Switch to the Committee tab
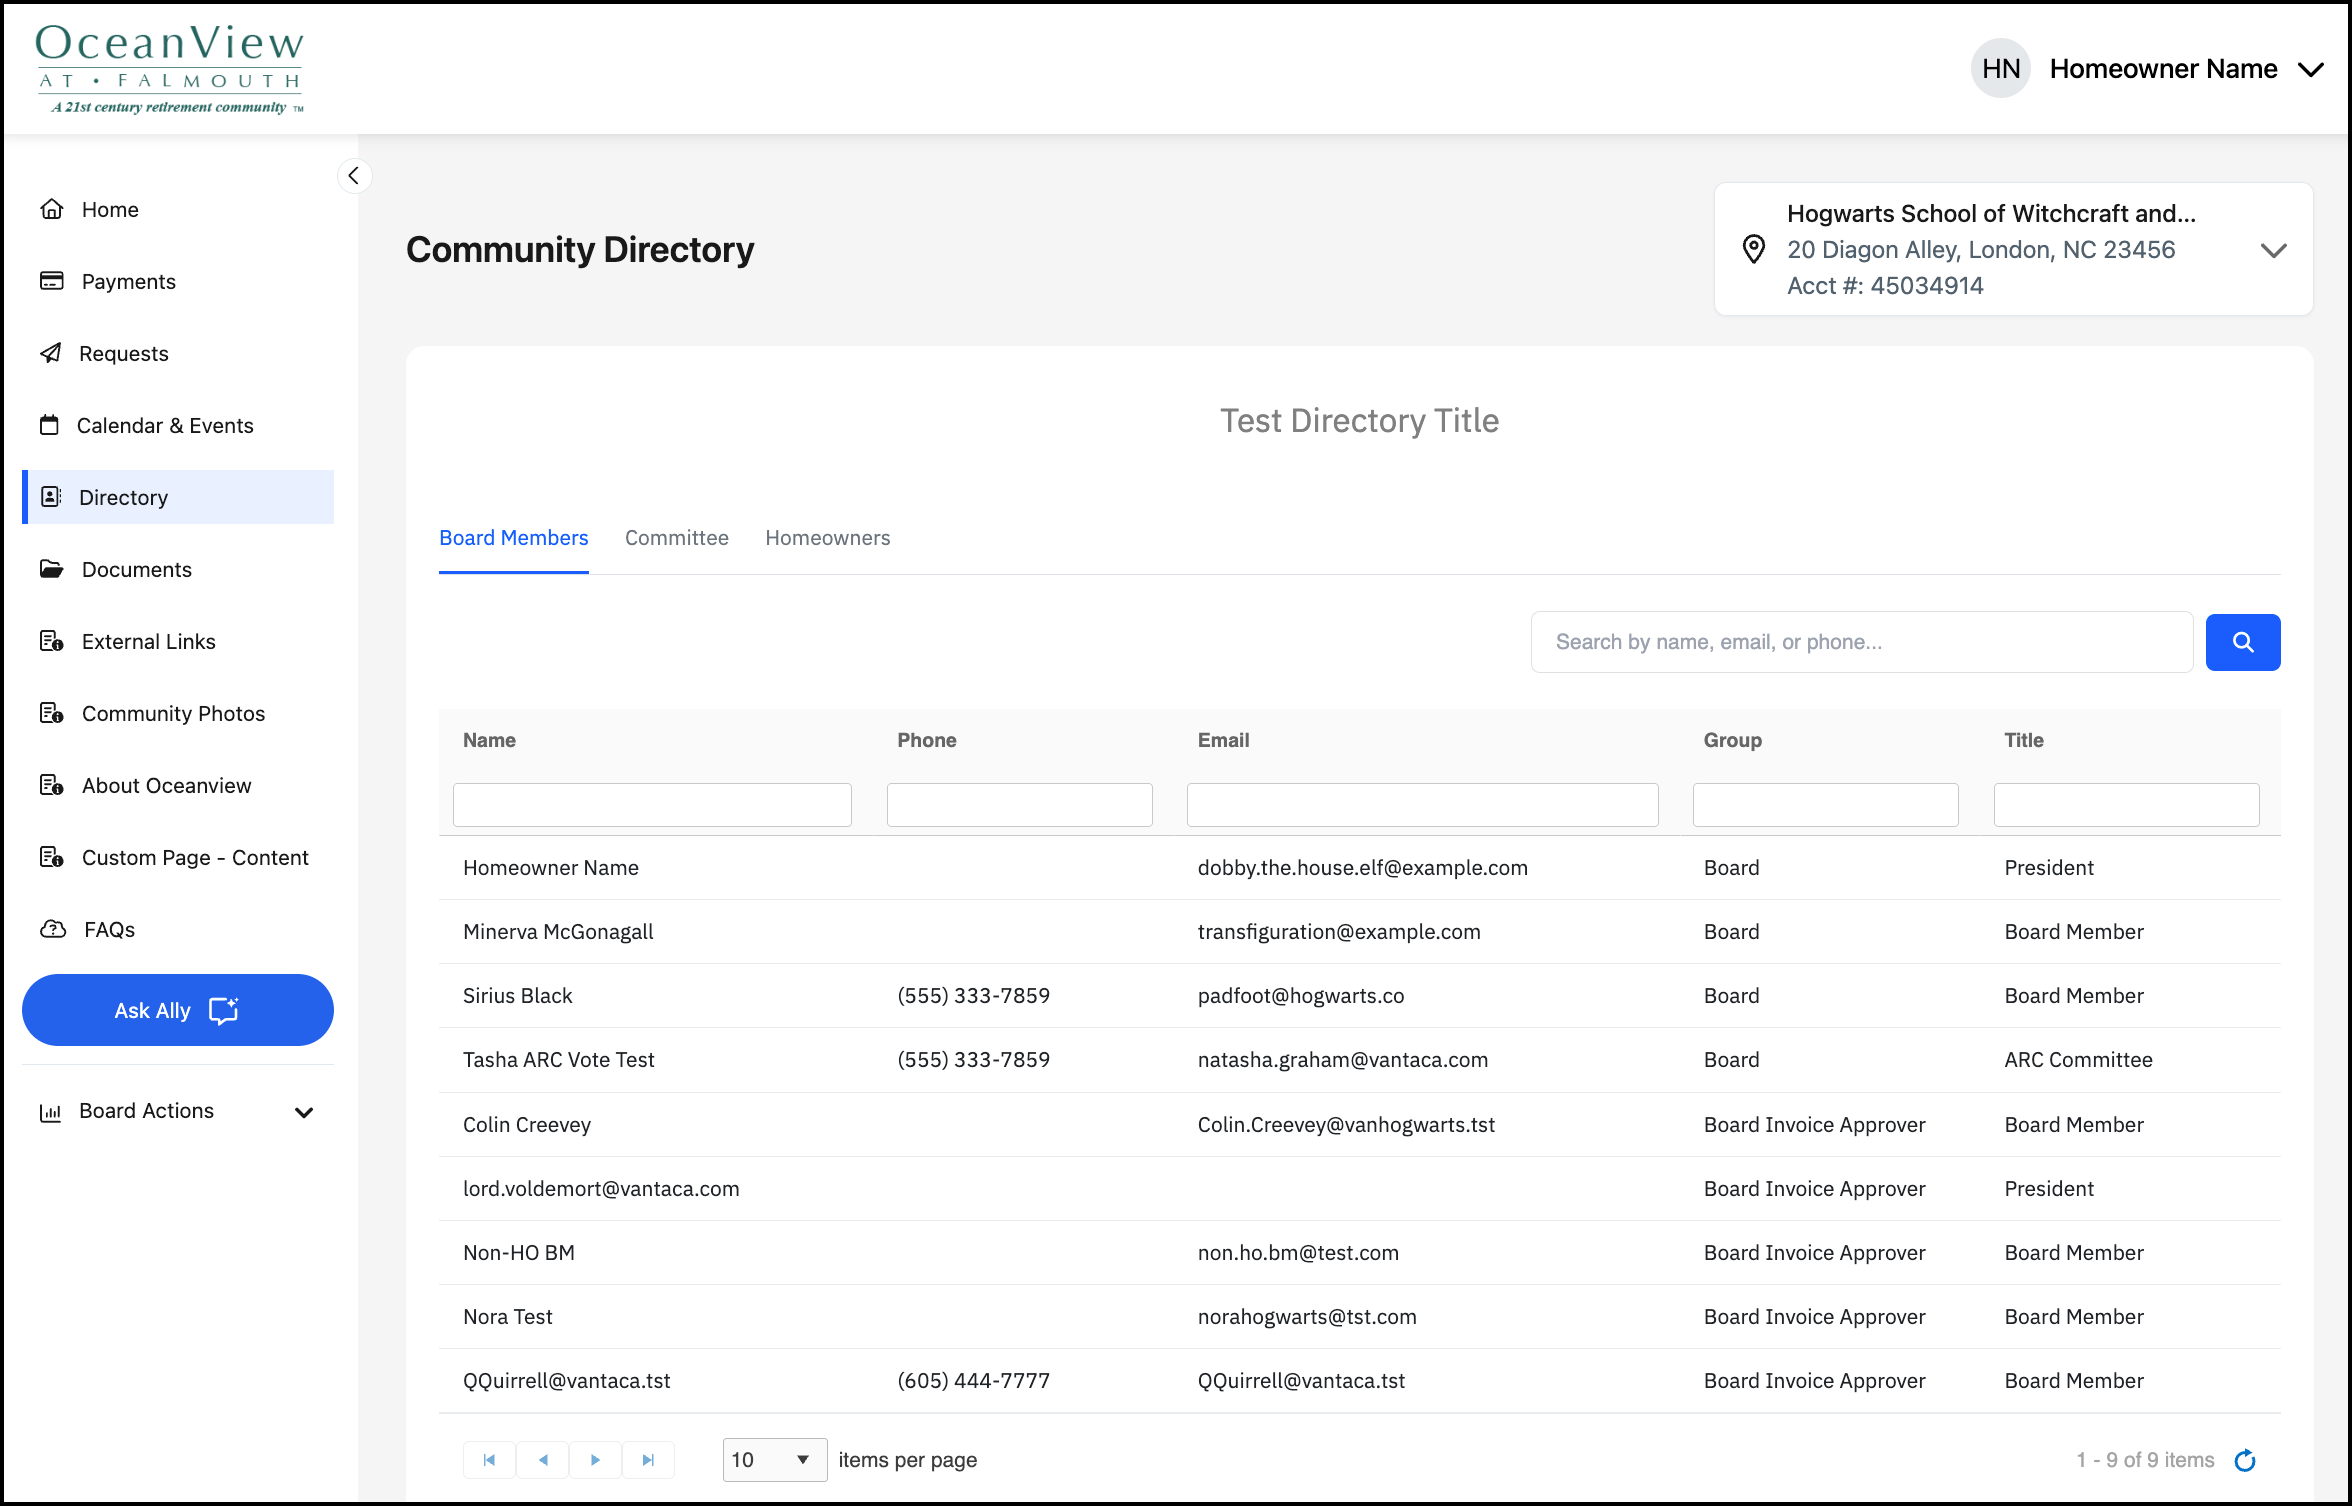 pyautogui.click(x=676, y=538)
